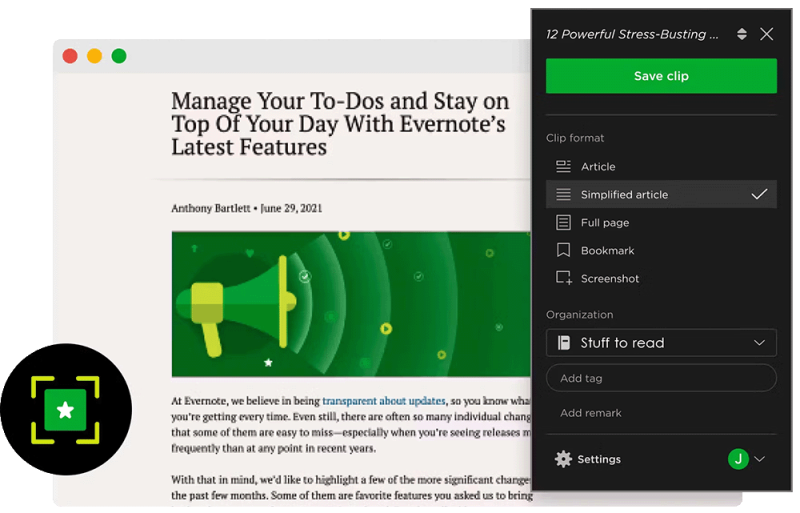Click the megaphone article image
Screen dimensions: 800x513
pyautogui.click(x=351, y=304)
